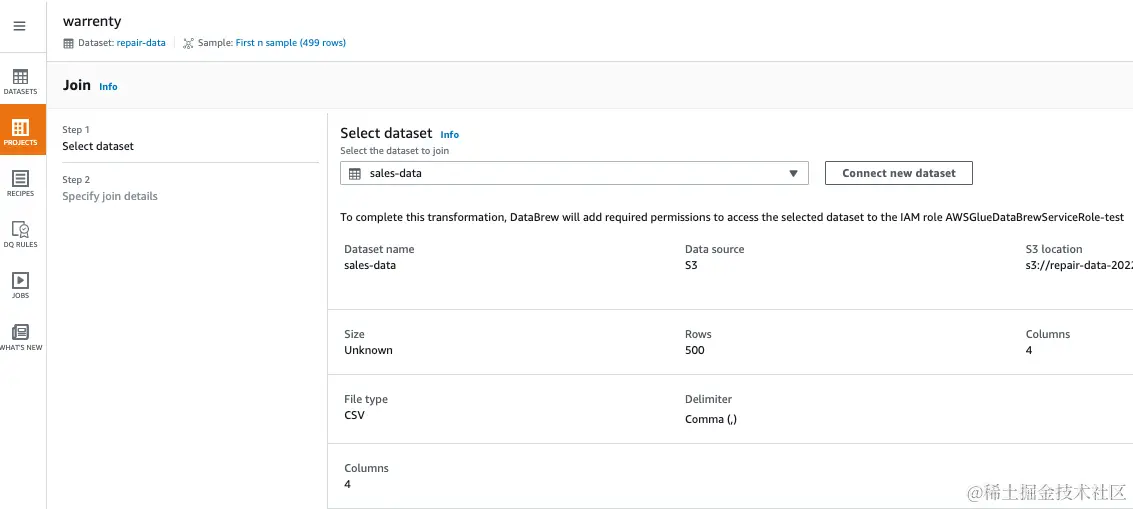Image resolution: width=1133 pixels, height=509 pixels.
Task: Open Info link beside Select dataset heading
Action: tap(450, 134)
